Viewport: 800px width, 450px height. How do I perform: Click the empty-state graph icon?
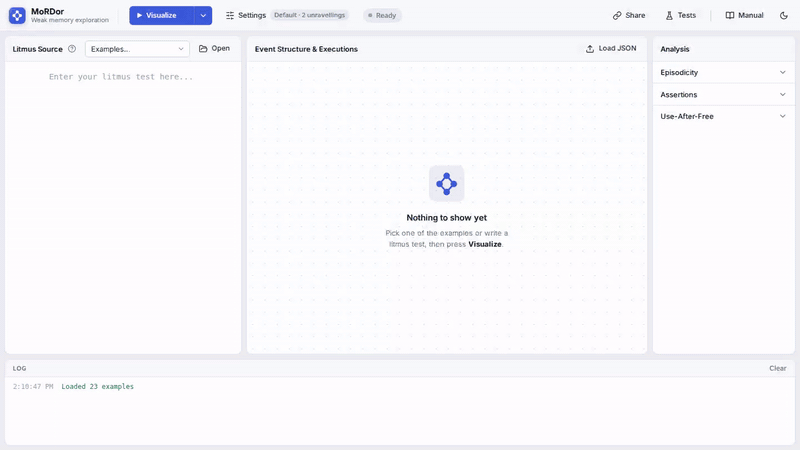pos(446,184)
